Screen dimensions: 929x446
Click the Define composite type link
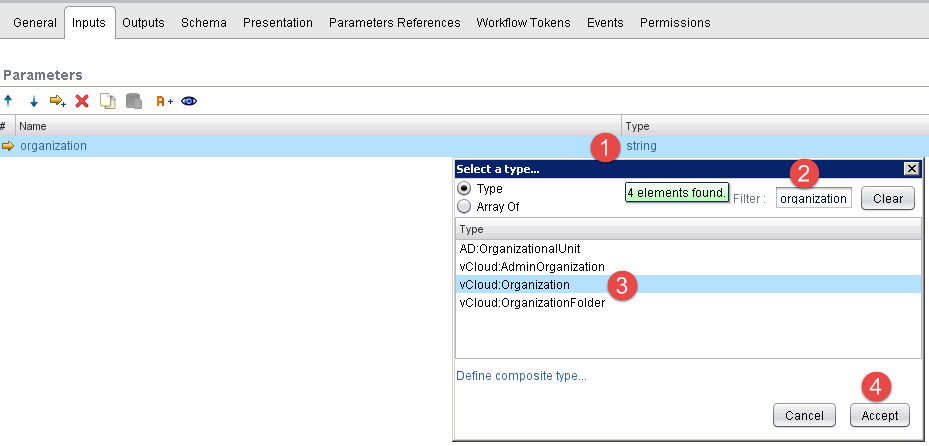[x=521, y=376]
